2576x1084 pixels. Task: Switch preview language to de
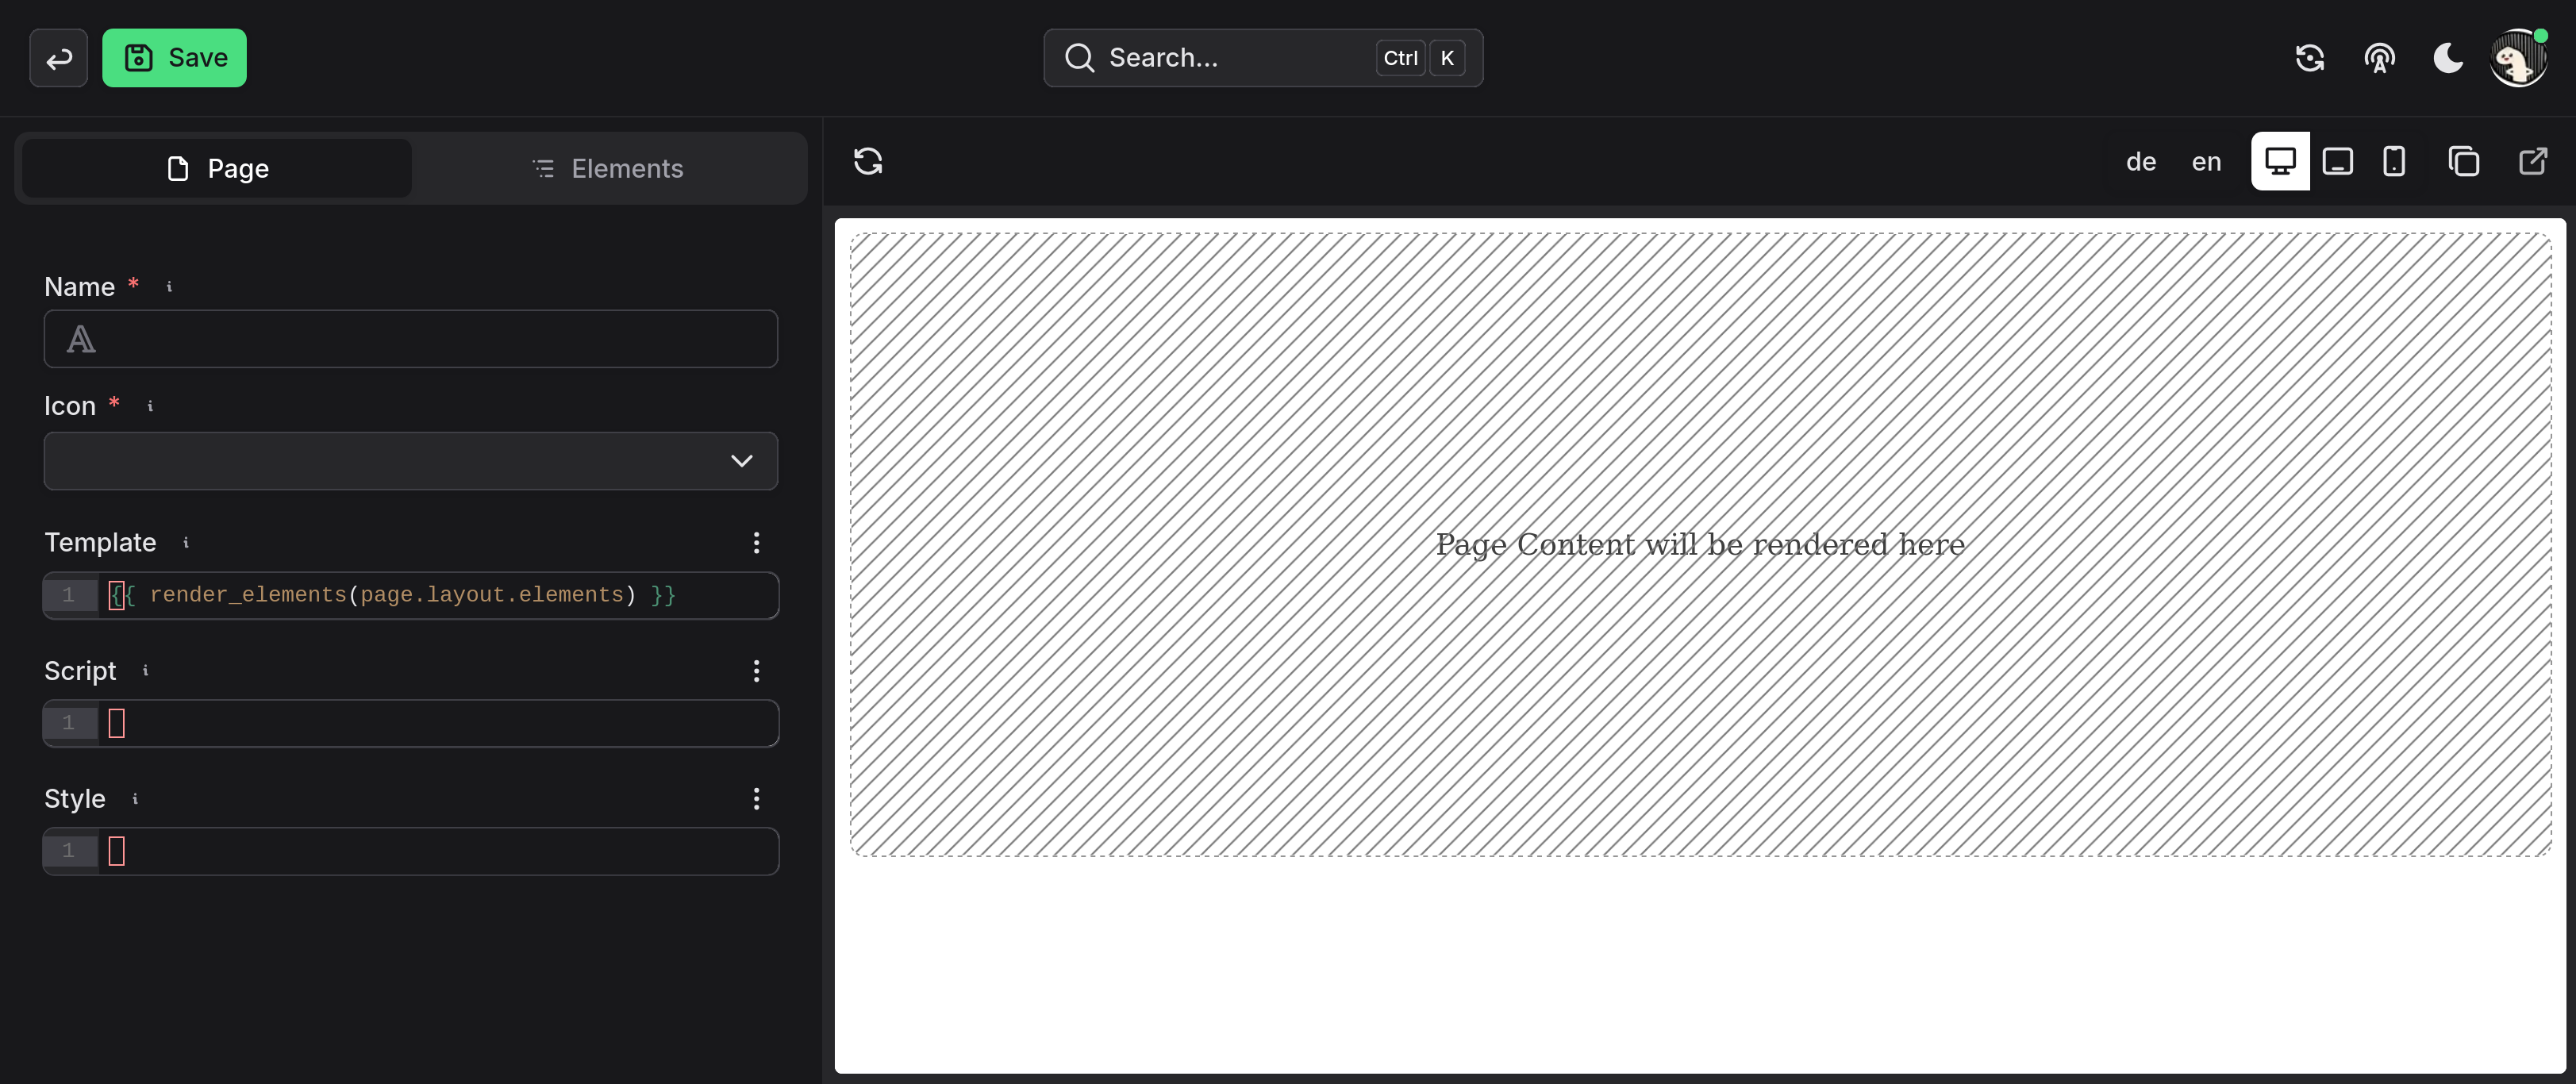(2140, 161)
